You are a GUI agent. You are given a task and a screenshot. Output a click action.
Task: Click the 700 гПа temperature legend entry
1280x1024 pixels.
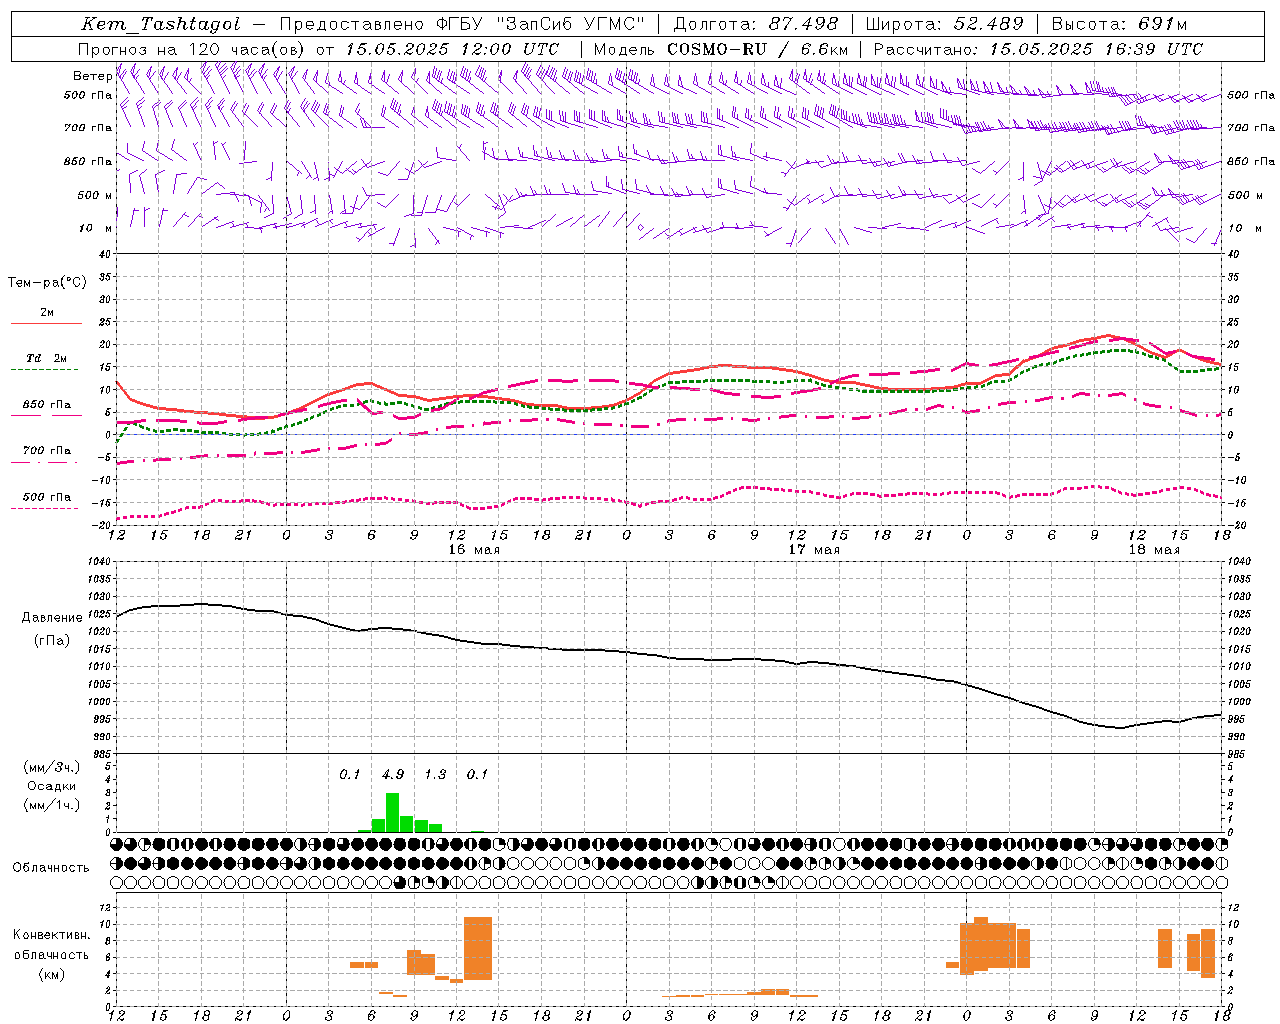click(x=46, y=451)
